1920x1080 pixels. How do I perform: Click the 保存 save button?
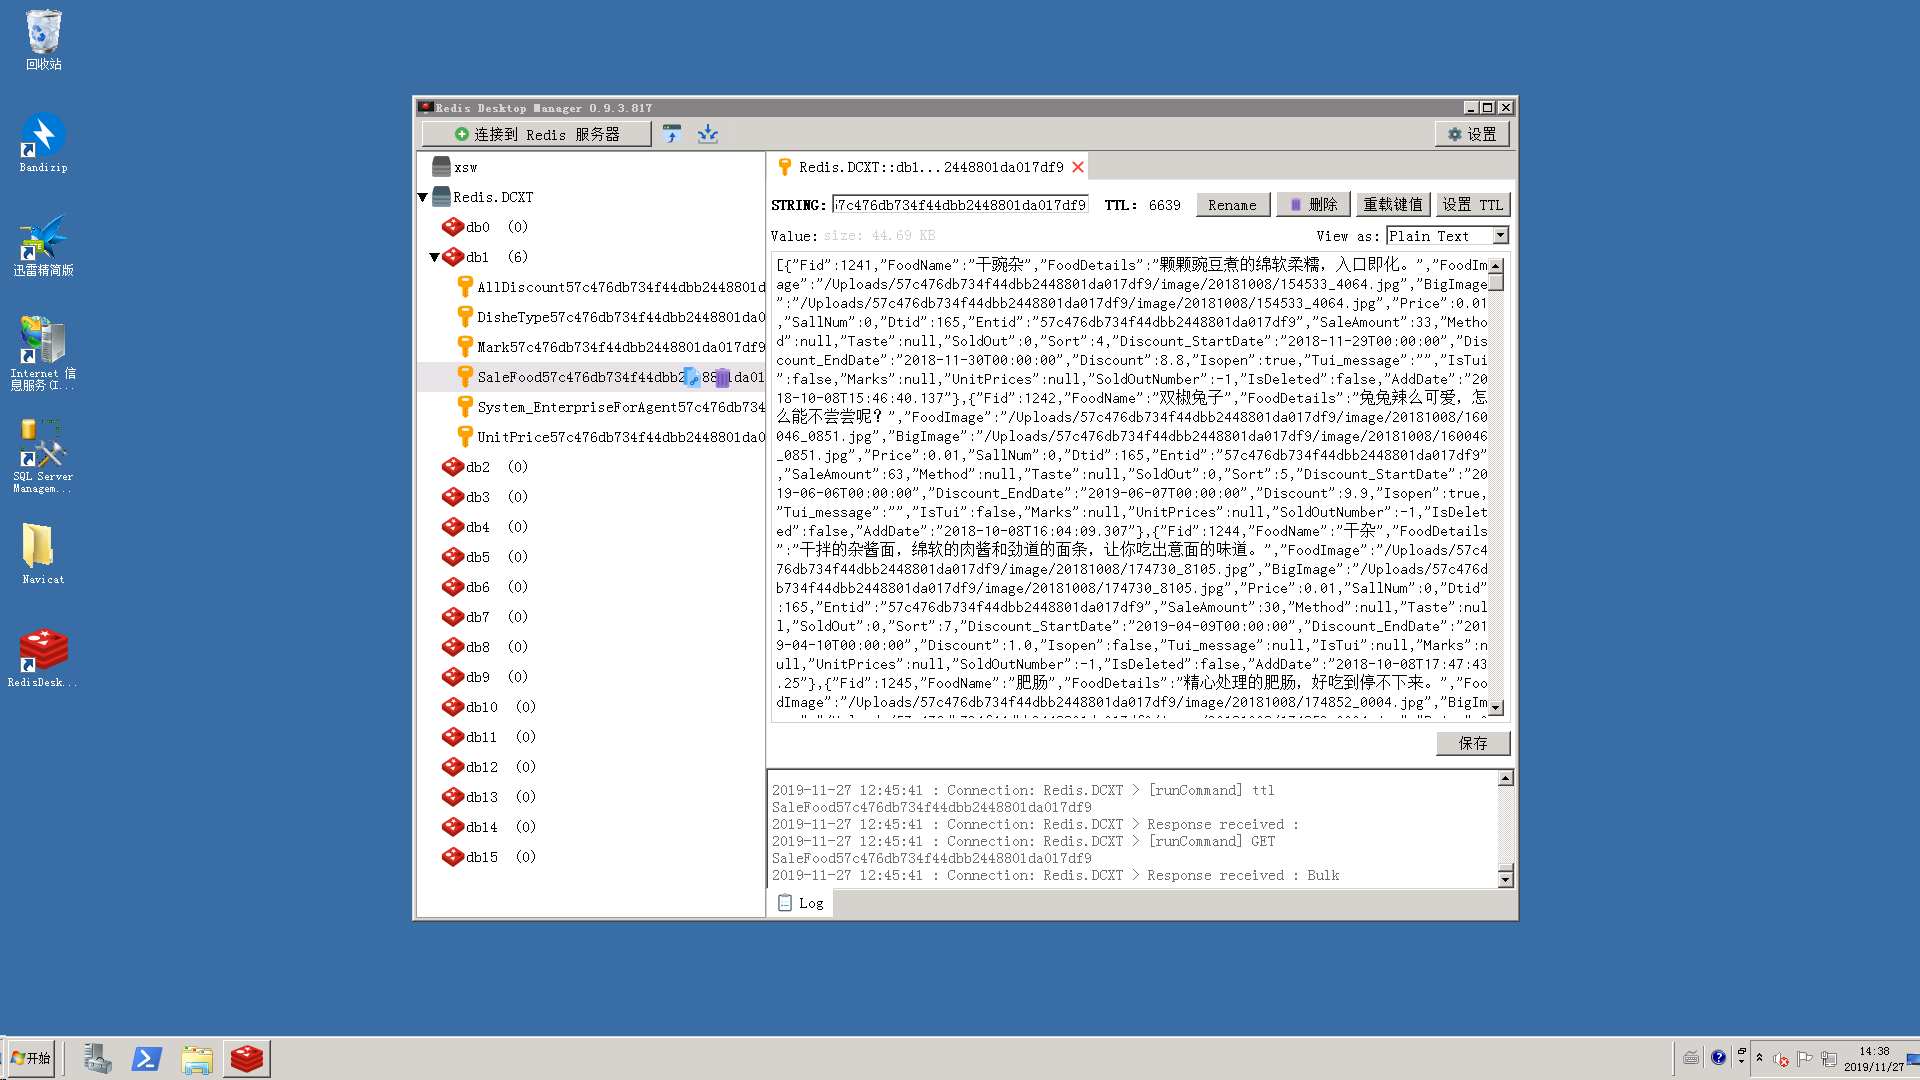tap(1473, 743)
